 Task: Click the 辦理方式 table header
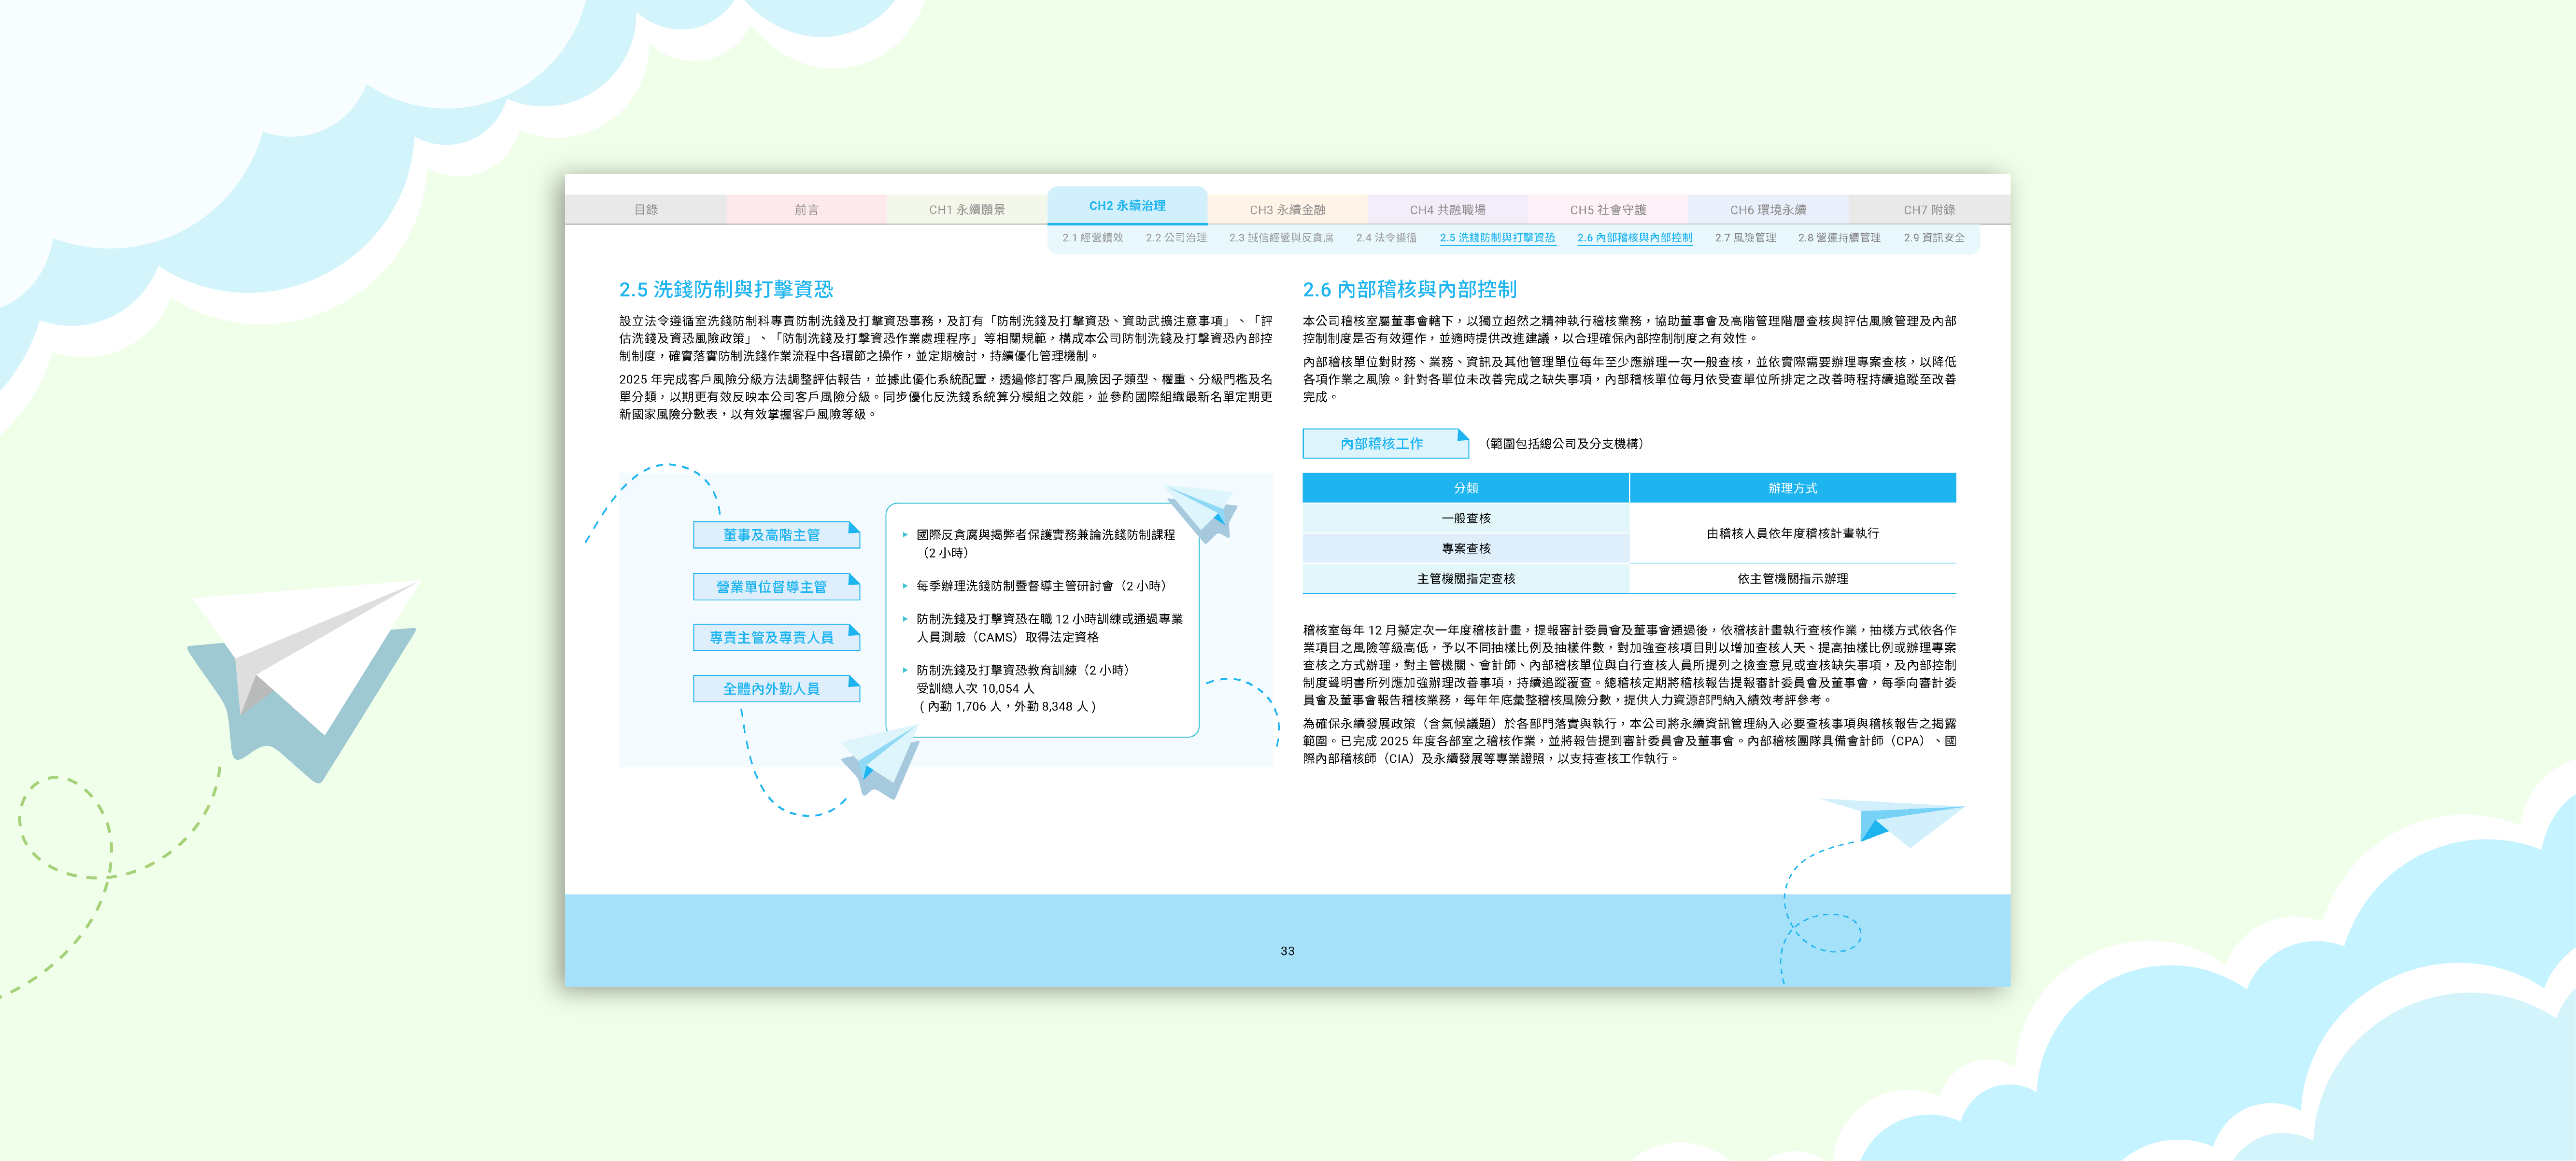pos(1792,488)
